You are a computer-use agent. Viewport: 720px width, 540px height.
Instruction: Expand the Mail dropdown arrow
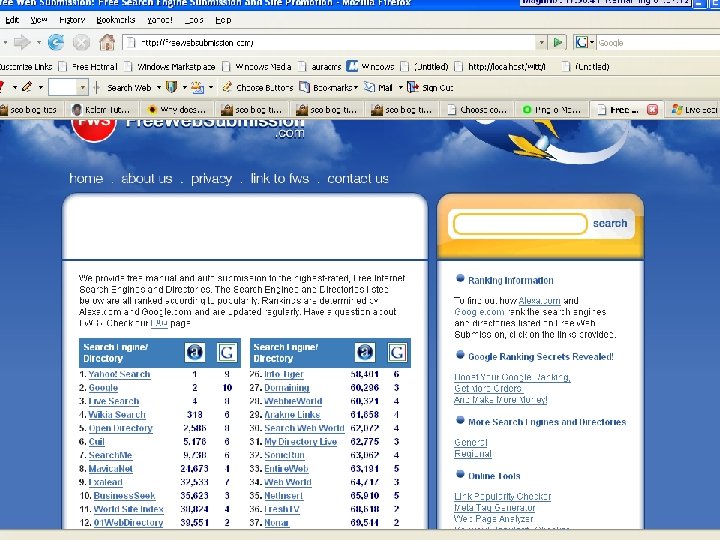click(400, 87)
